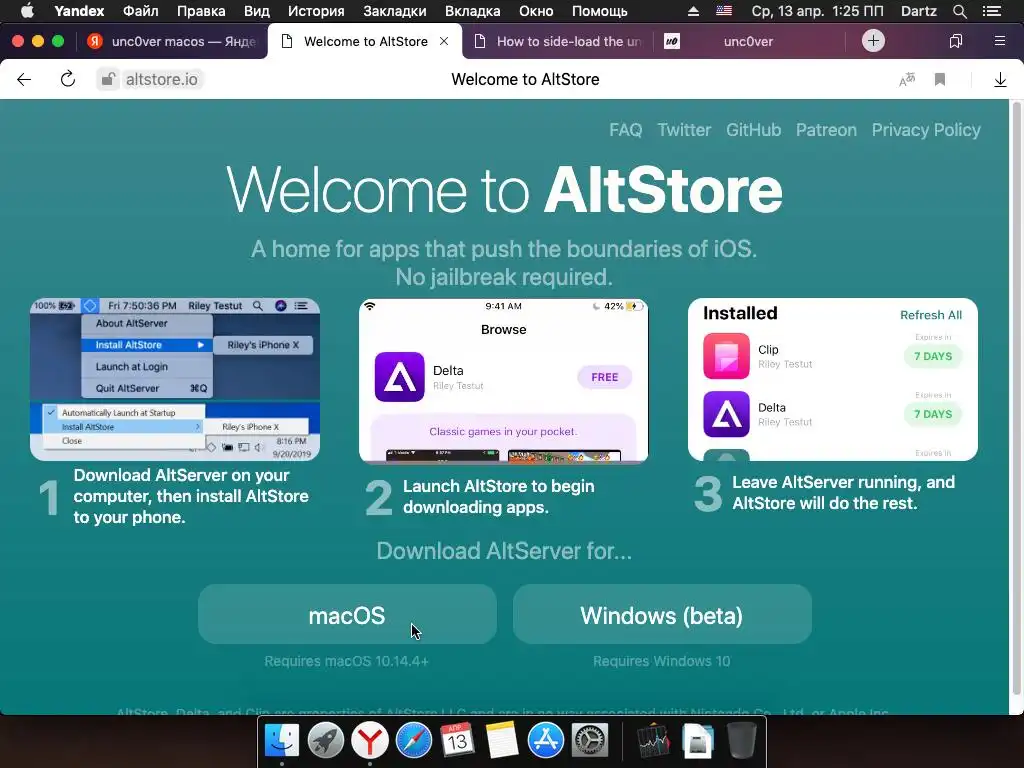Switch to the unc0ver tab
This screenshot has width=1024, height=768.
(748, 41)
